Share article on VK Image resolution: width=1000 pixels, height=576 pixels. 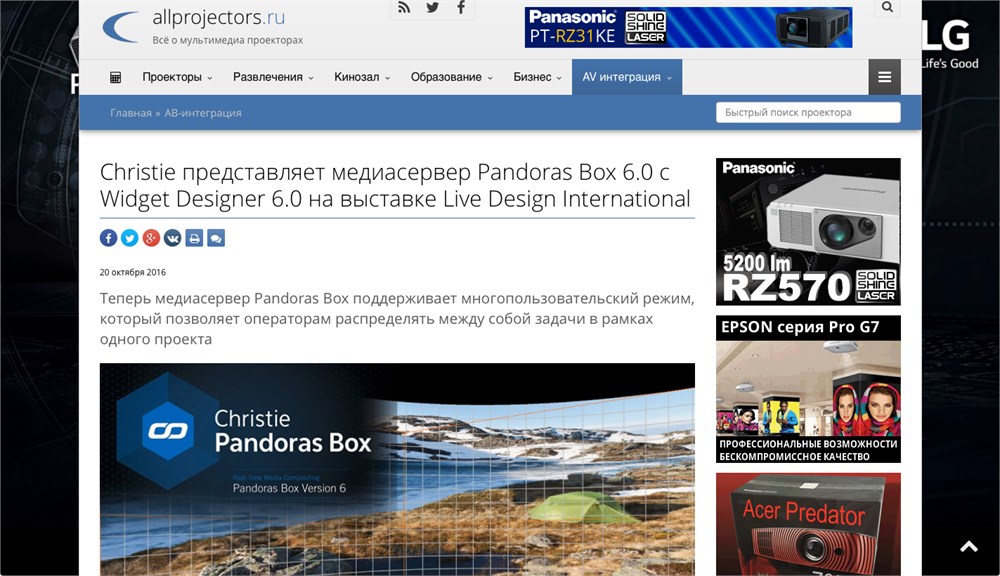tap(173, 238)
